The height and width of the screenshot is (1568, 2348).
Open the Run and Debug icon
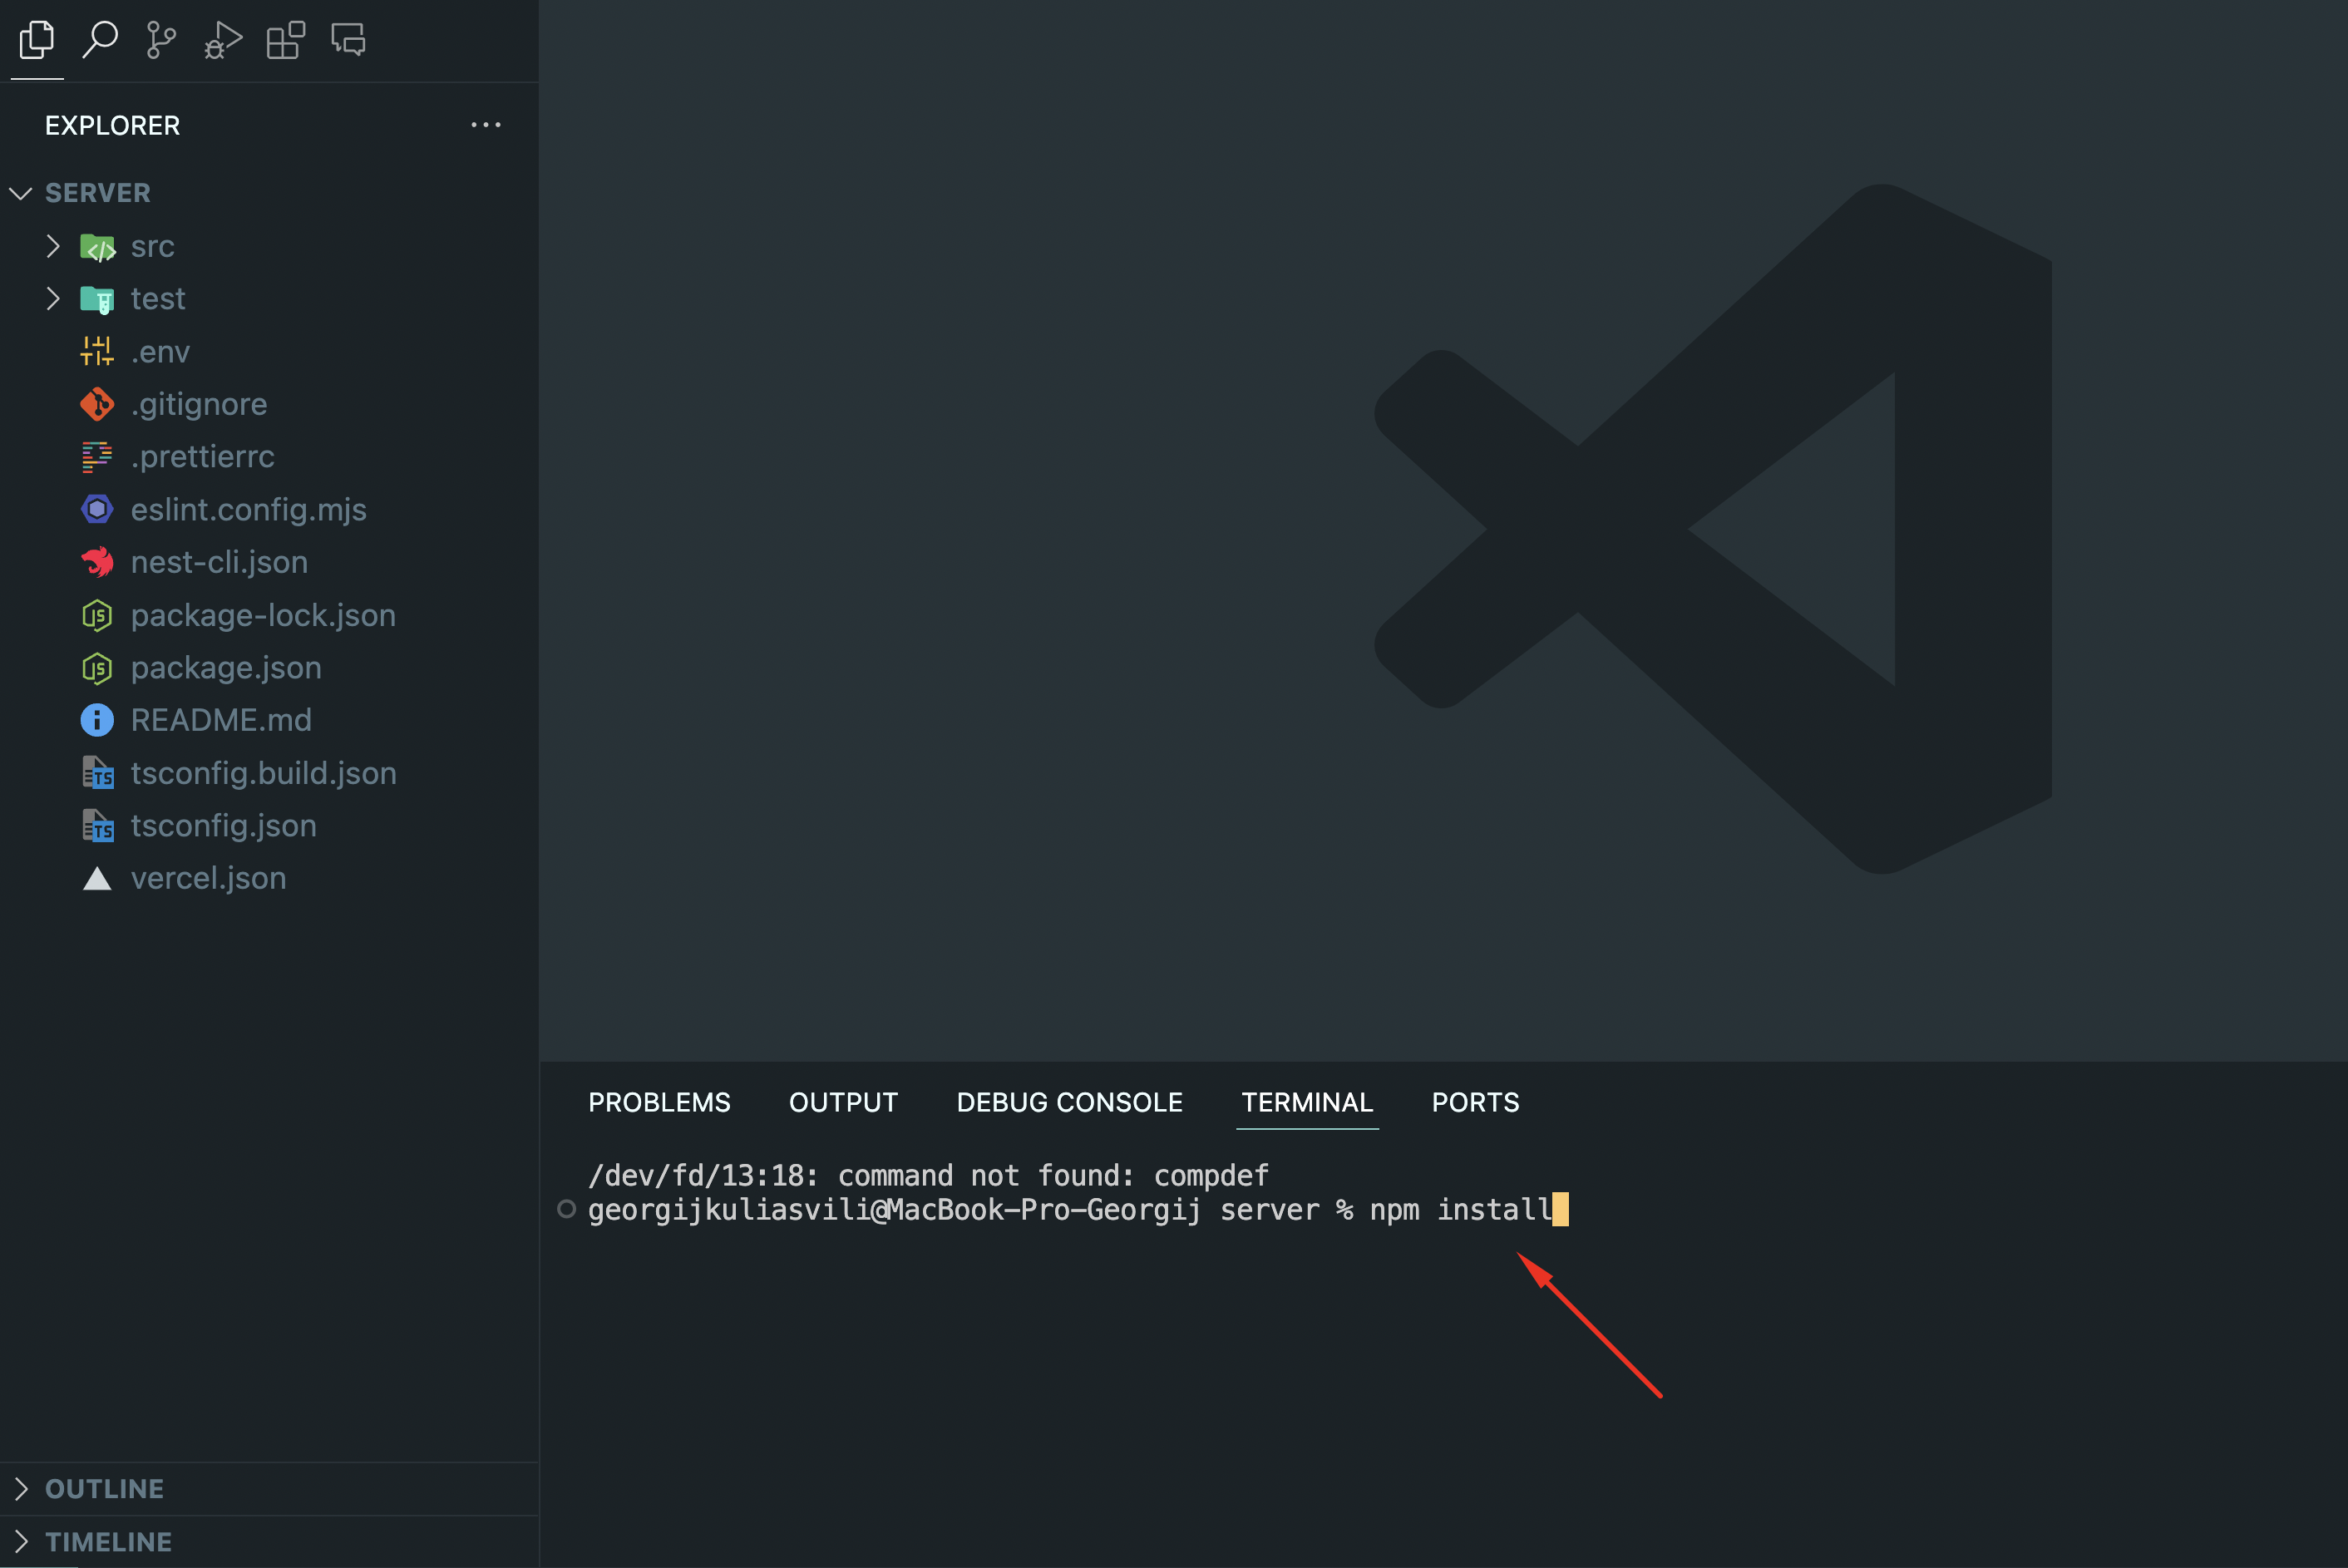click(223, 40)
